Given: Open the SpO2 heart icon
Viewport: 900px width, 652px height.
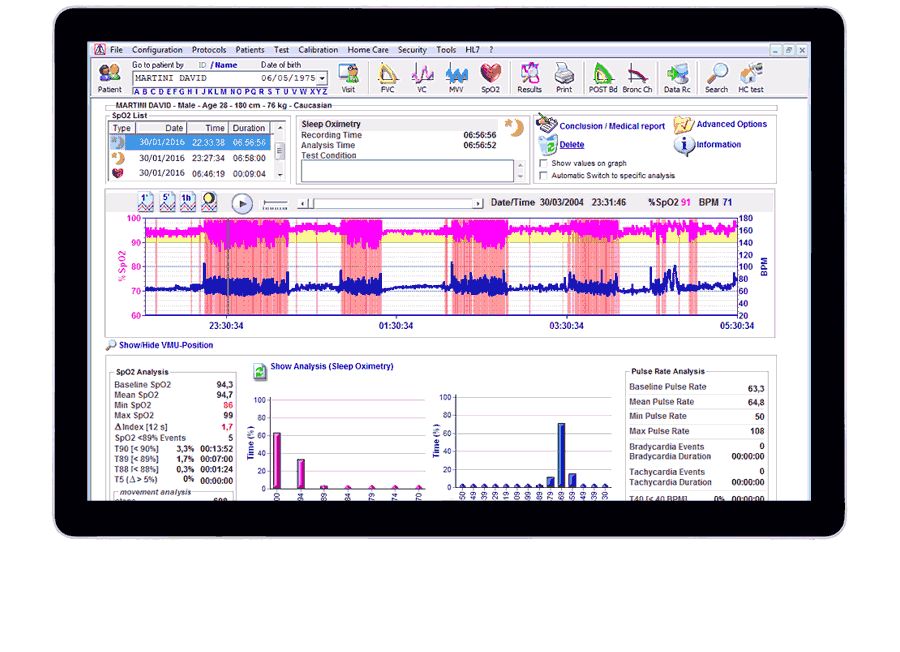Looking at the screenshot, I should [490, 74].
